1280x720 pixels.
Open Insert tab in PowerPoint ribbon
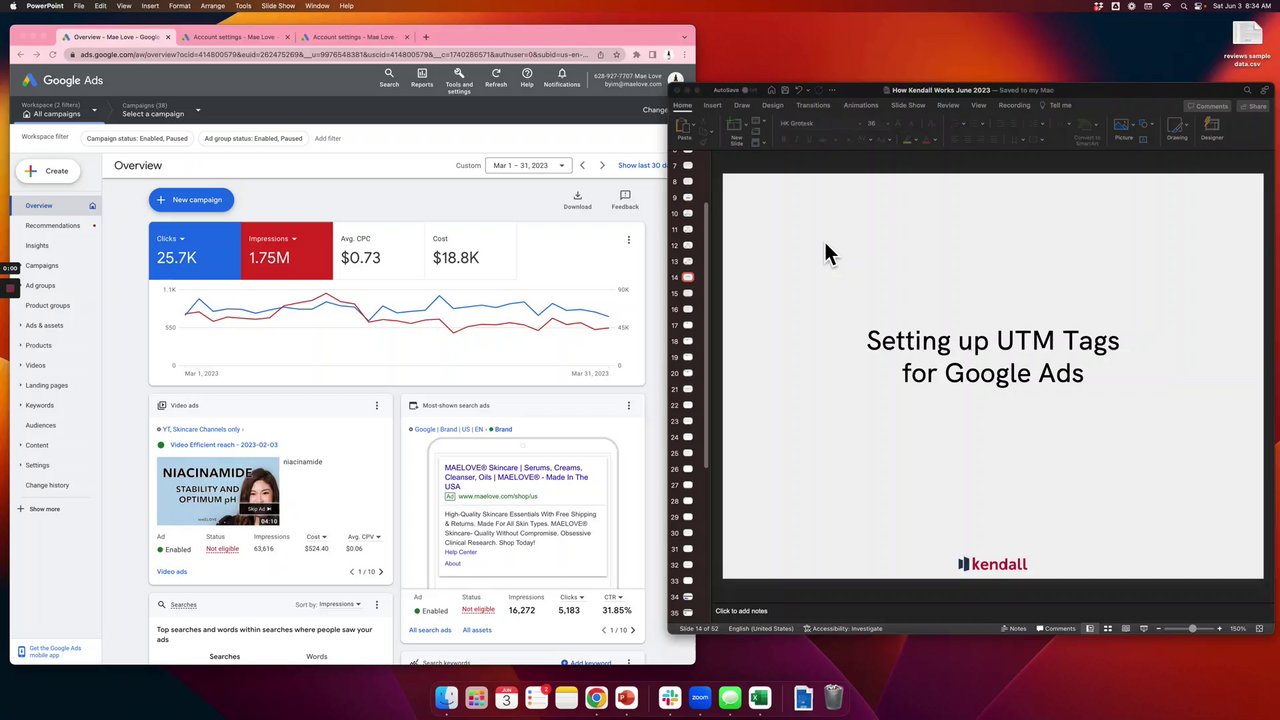pyautogui.click(x=712, y=105)
